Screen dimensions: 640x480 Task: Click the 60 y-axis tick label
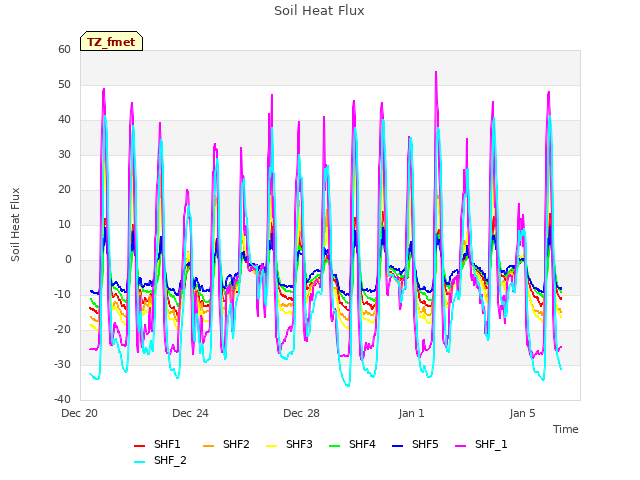[64, 49]
